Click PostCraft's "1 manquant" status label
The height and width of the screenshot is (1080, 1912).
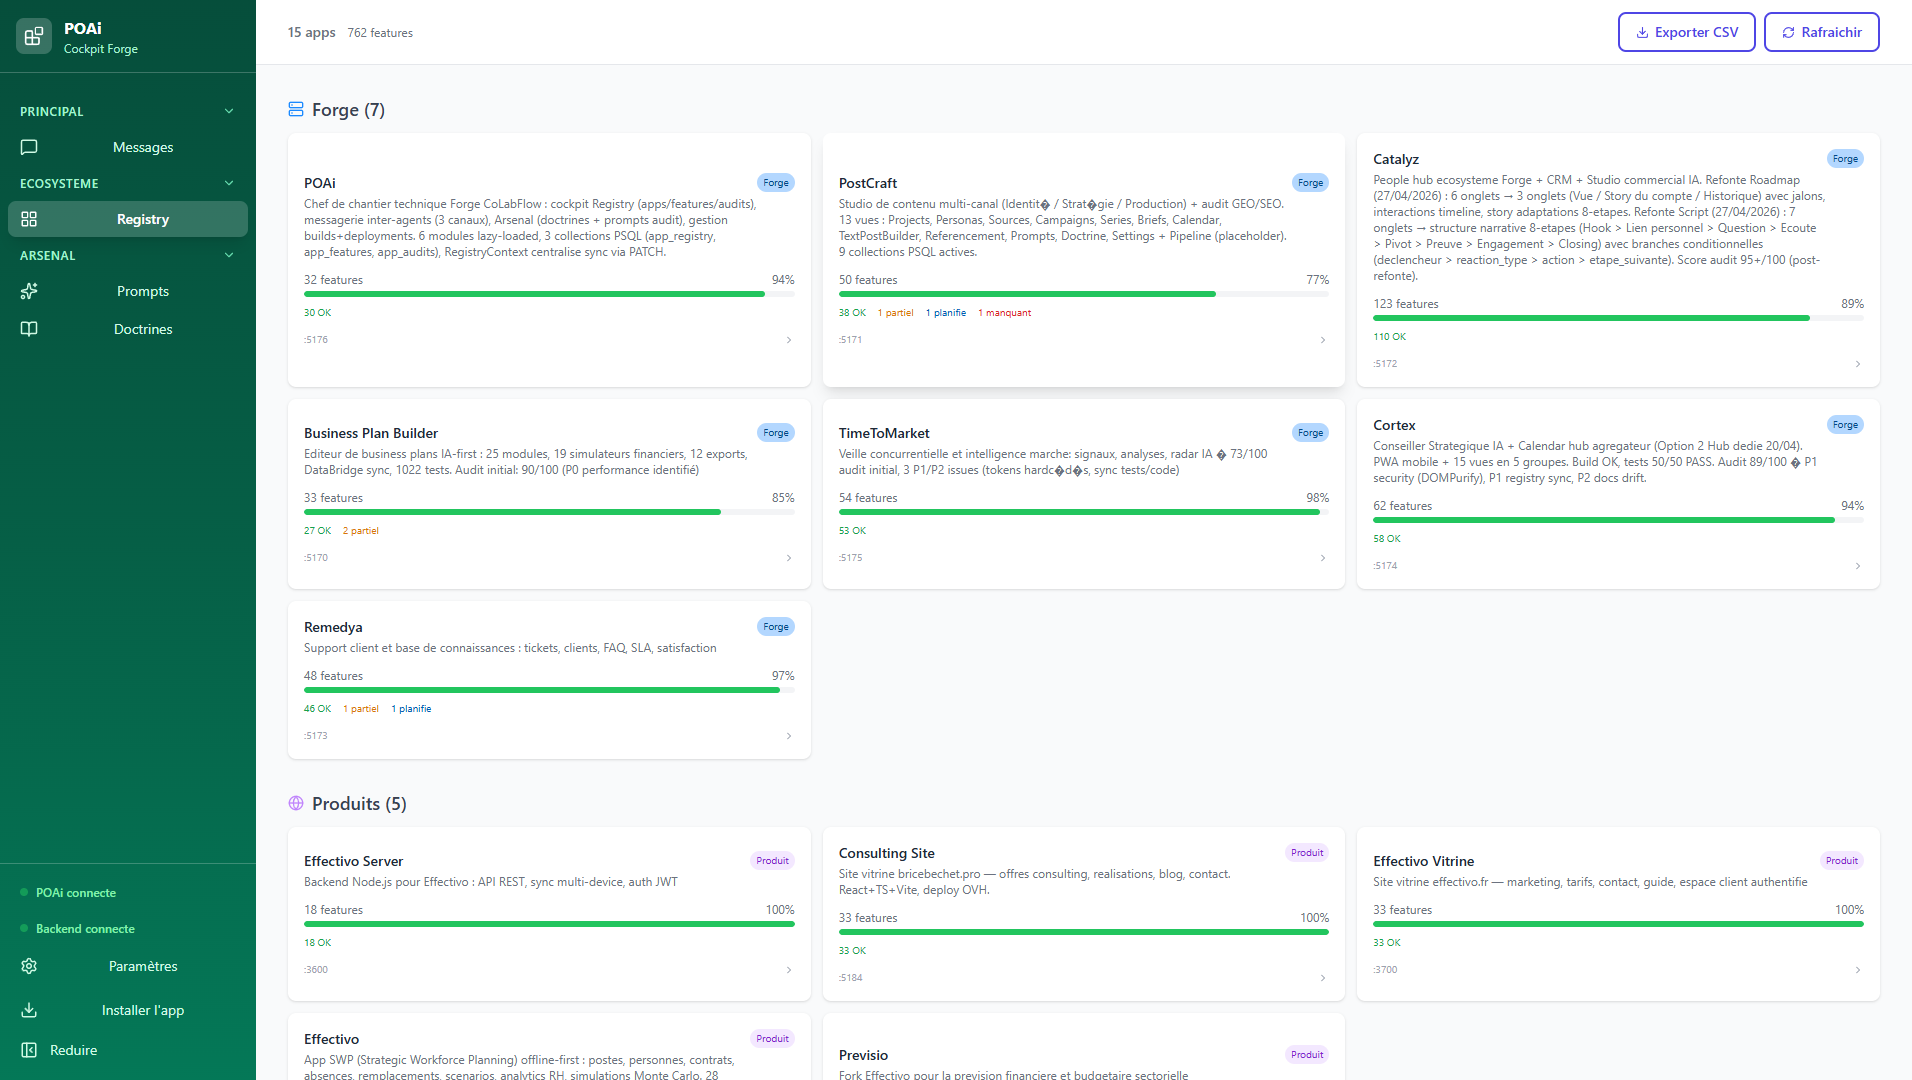coord(1004,313)
